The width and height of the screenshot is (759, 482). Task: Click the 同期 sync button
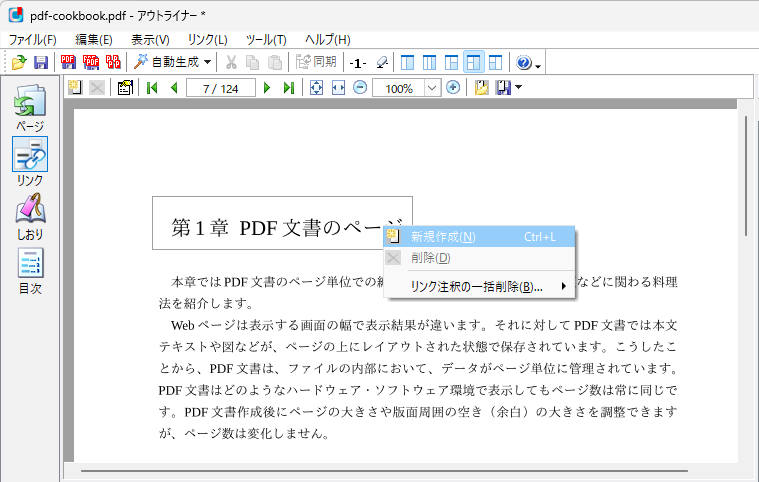(316, 63)
